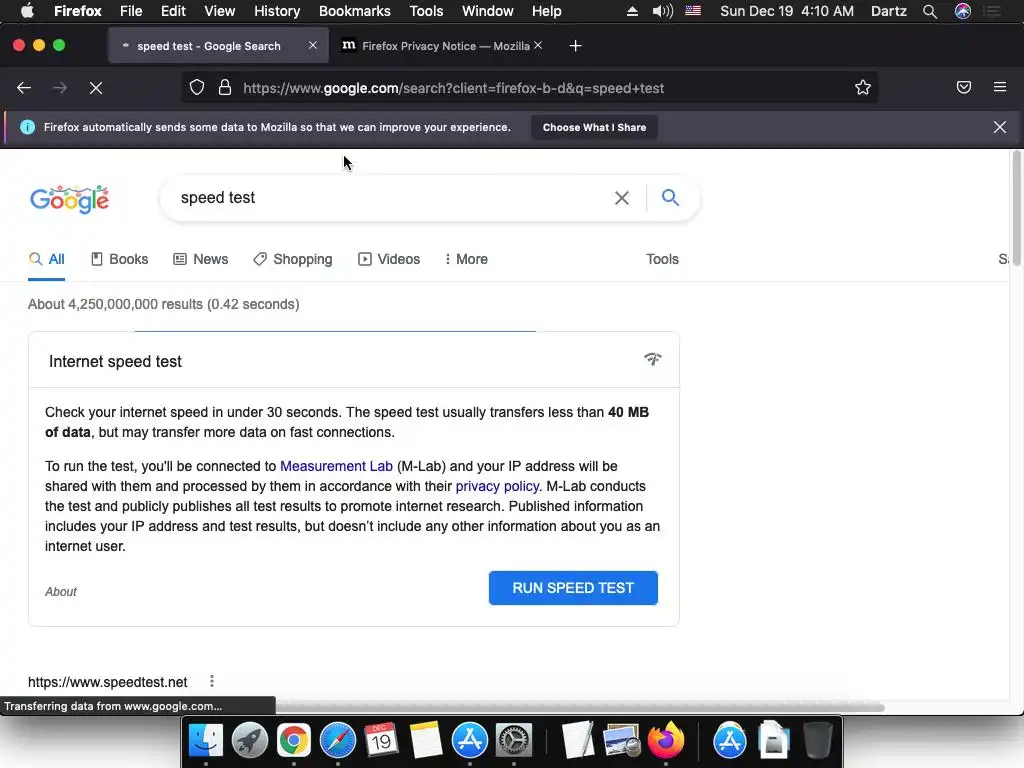Click the blue search magnifier button

tap(670, 197)
